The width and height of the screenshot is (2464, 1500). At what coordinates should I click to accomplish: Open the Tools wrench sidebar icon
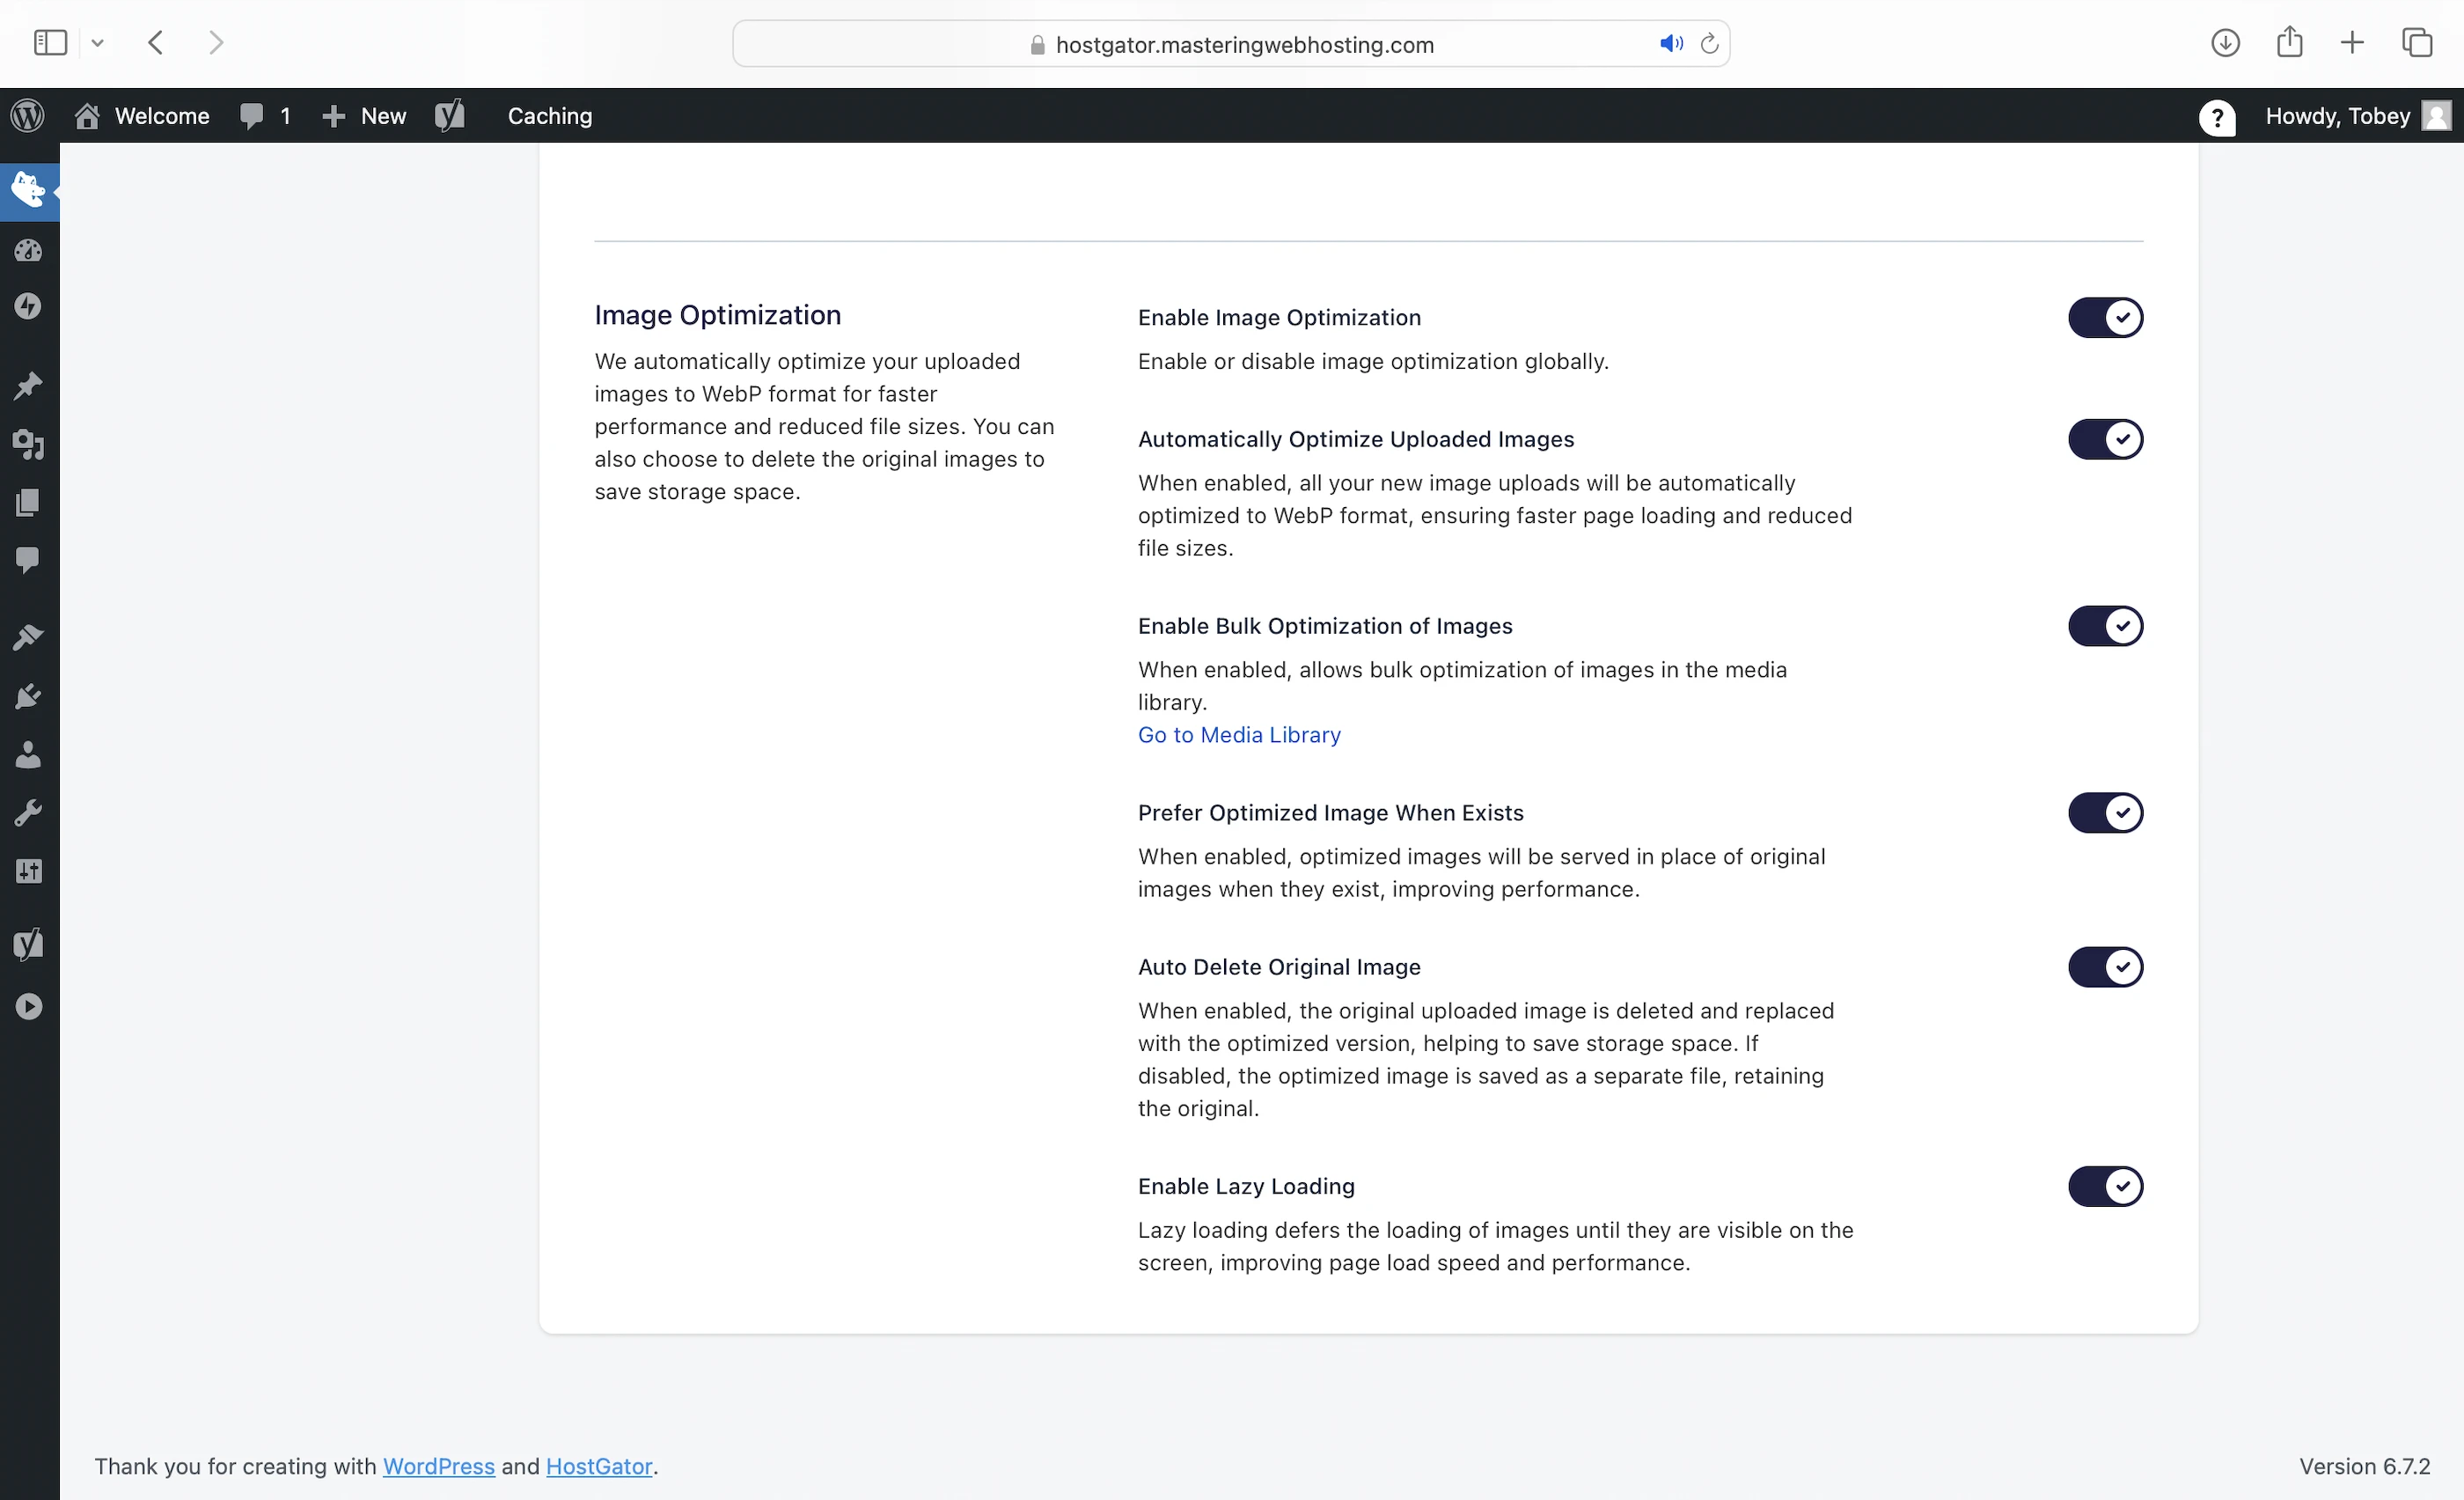click(28, 813)
